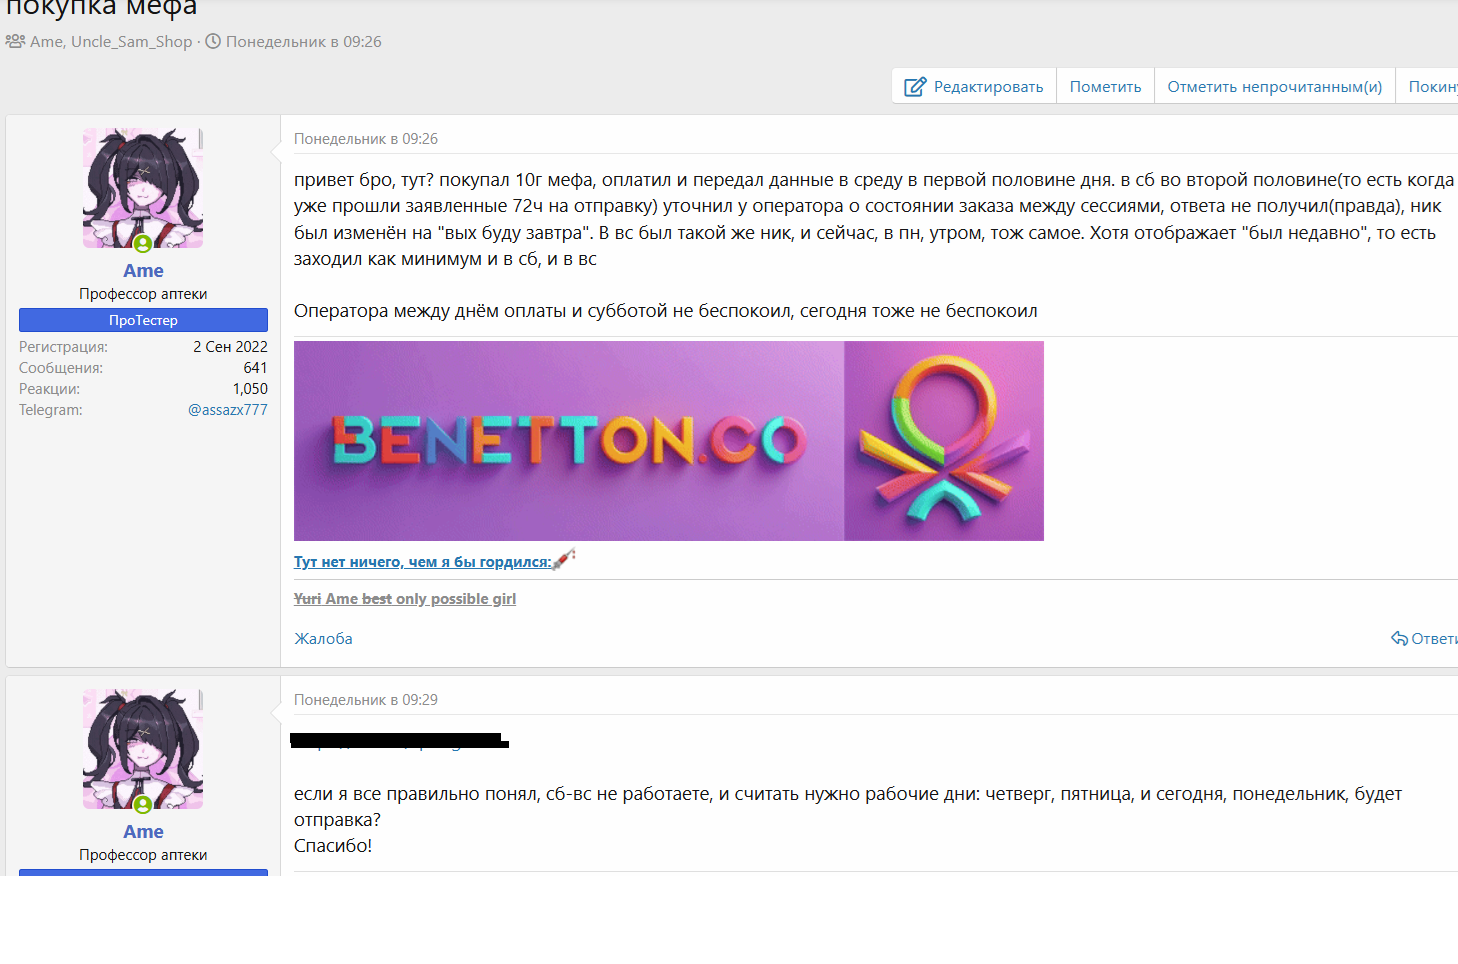Open the Ame username in the 09:26 post
Screen dimensions: 1458x964
click(143, 271)
